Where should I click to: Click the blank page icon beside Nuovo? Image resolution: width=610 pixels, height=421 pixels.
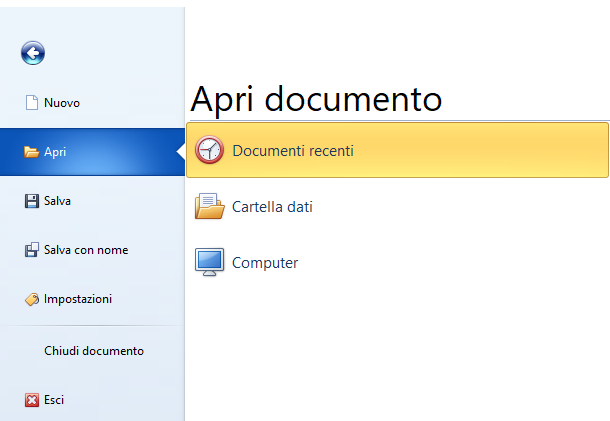click(x=31, y=103)
